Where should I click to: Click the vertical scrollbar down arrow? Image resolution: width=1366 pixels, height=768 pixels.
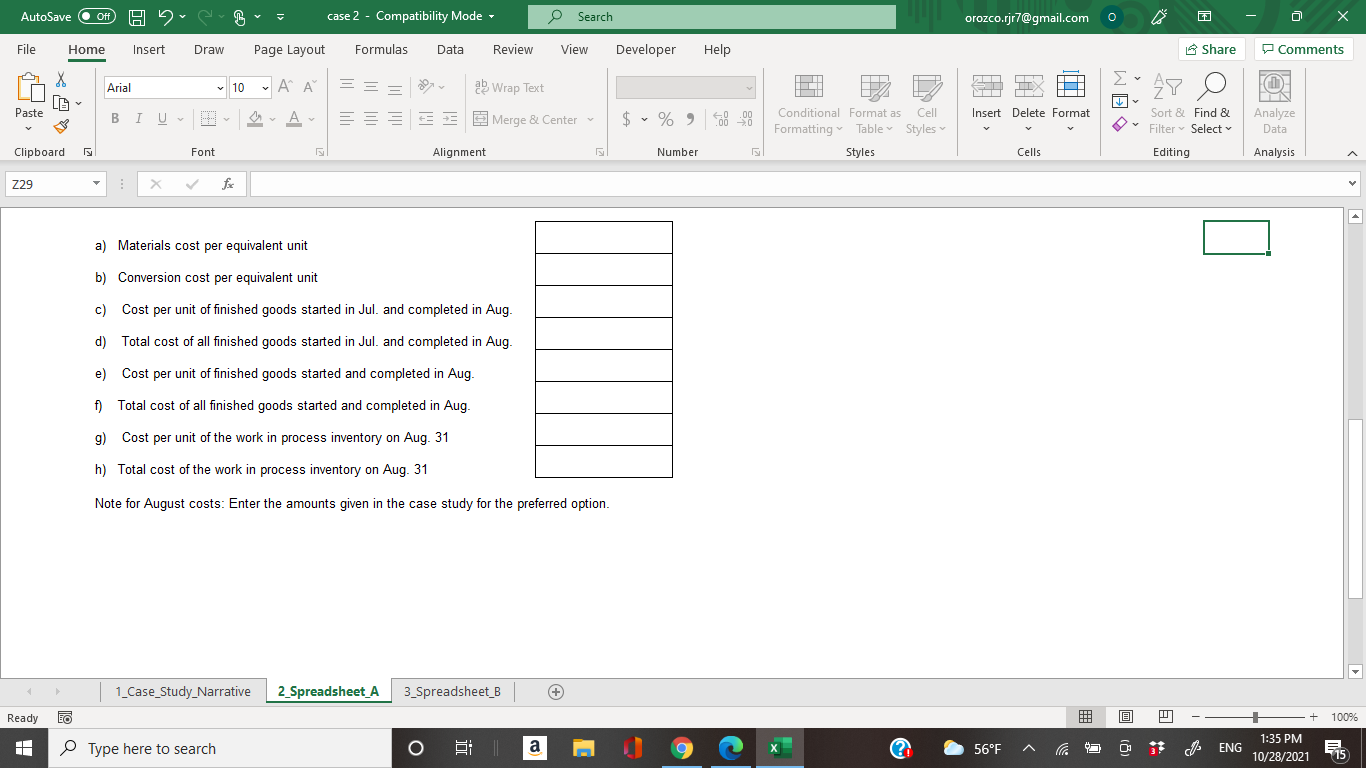pyautogui.click(x=1356, y=671)
